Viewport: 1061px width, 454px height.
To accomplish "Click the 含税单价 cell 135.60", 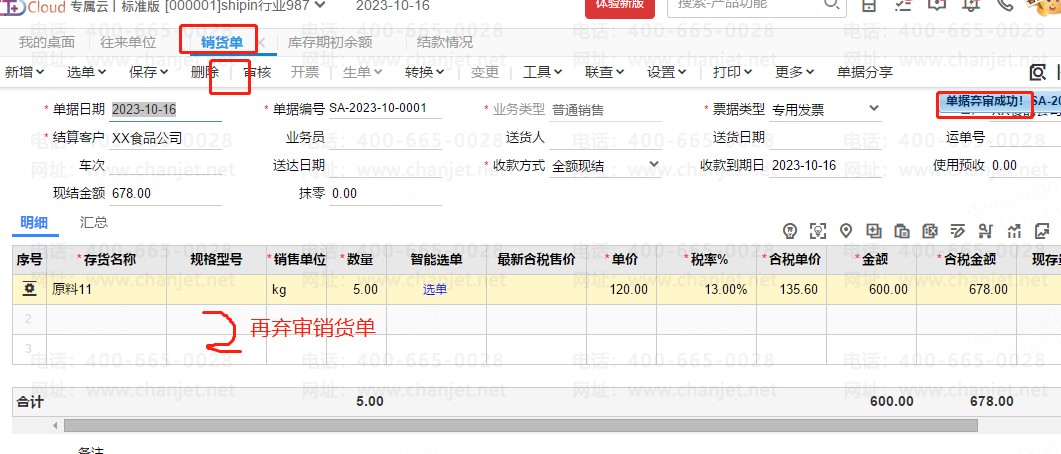I will [x=791, y=290].
